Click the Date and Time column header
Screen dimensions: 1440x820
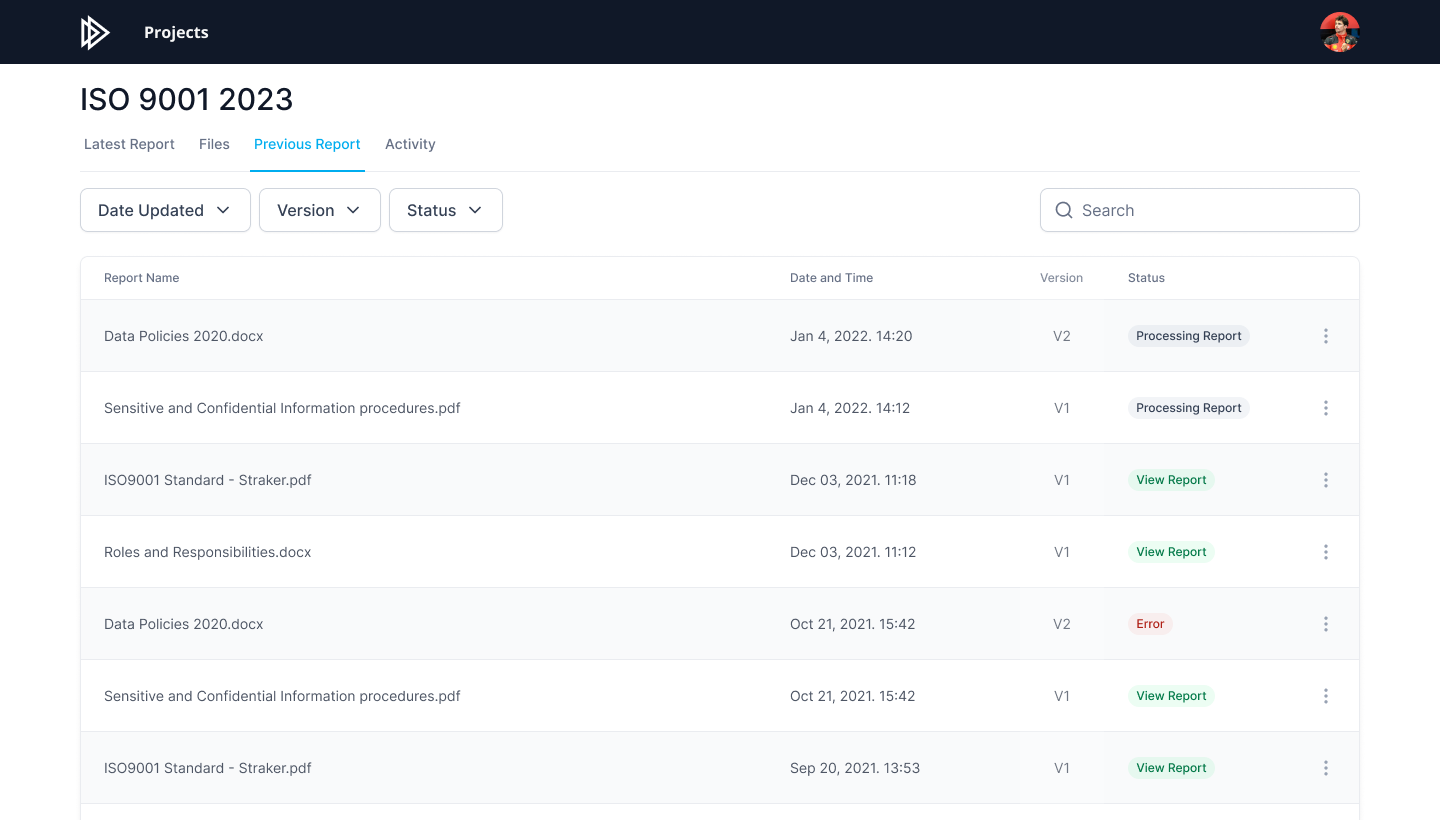click(x=831, y=278)
